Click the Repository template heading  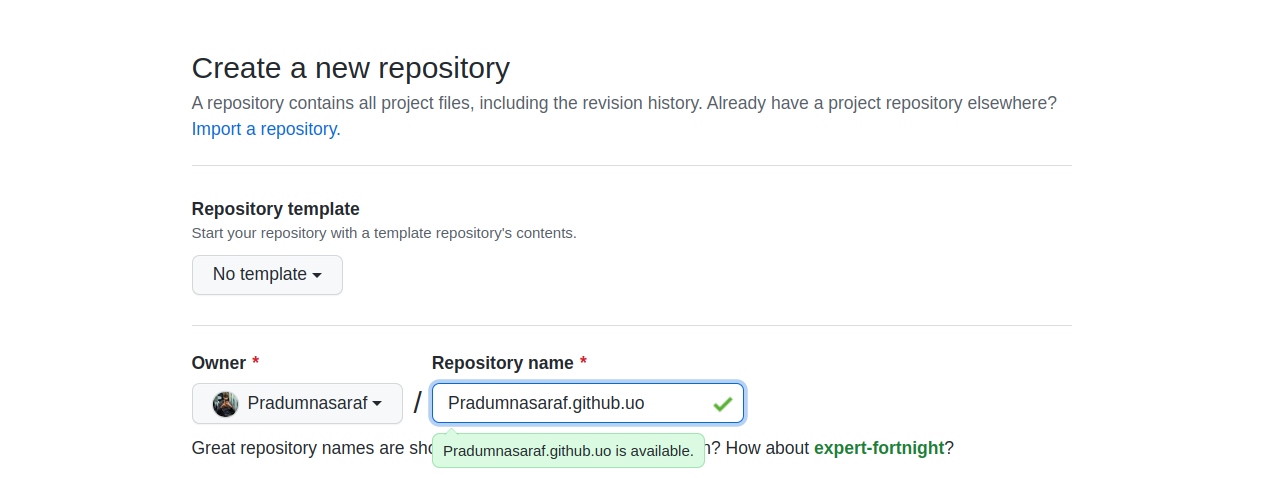tap(275, 209)
